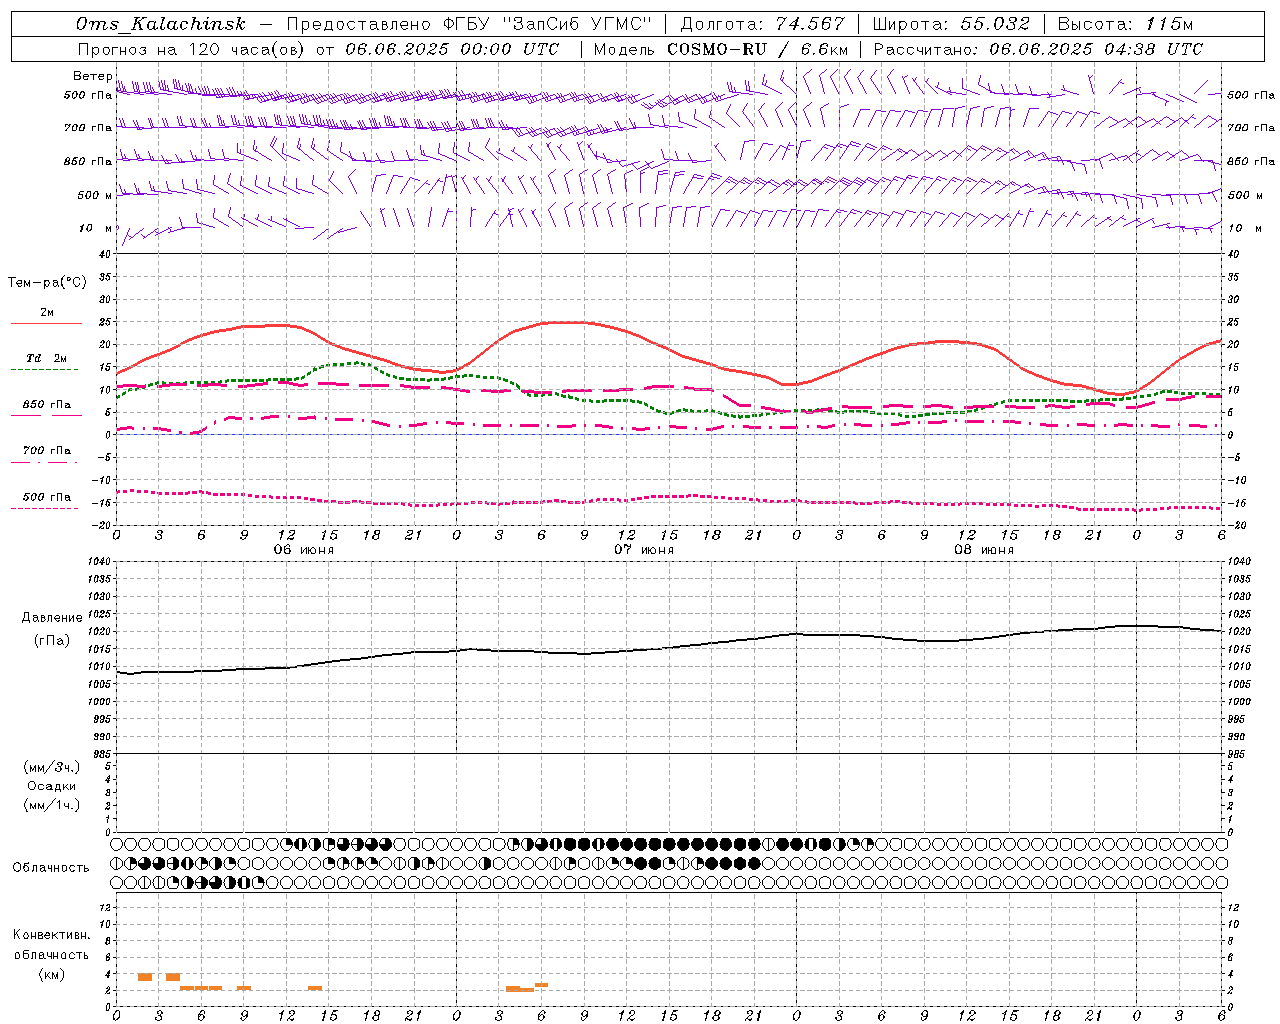Click the Тем-ра(°C) axis label

(47, 283)
